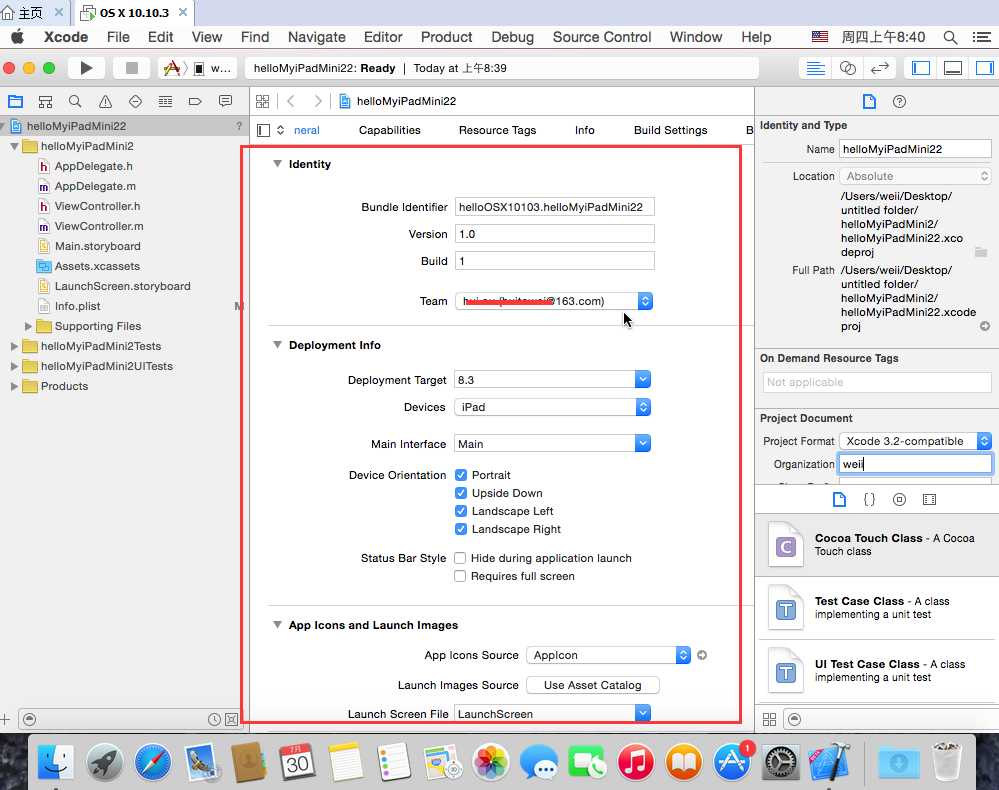Go forward in editor history
The height and width of the screenshot is (790, 999).
pyautogui.click(x=317, y=101)
